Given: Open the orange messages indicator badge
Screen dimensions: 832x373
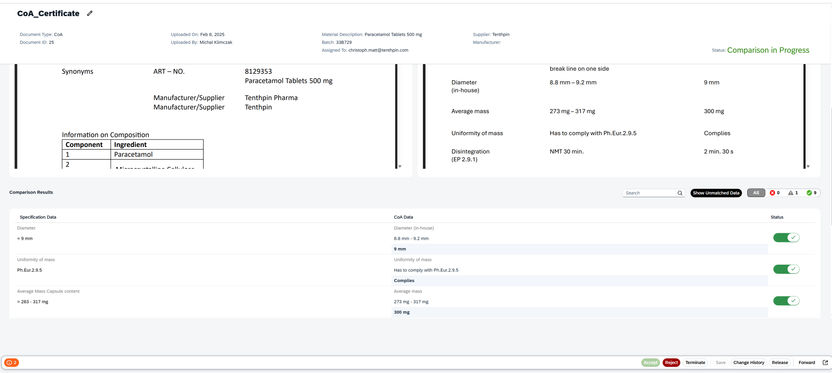Looking at the screenshot, I should pos(11,362).
